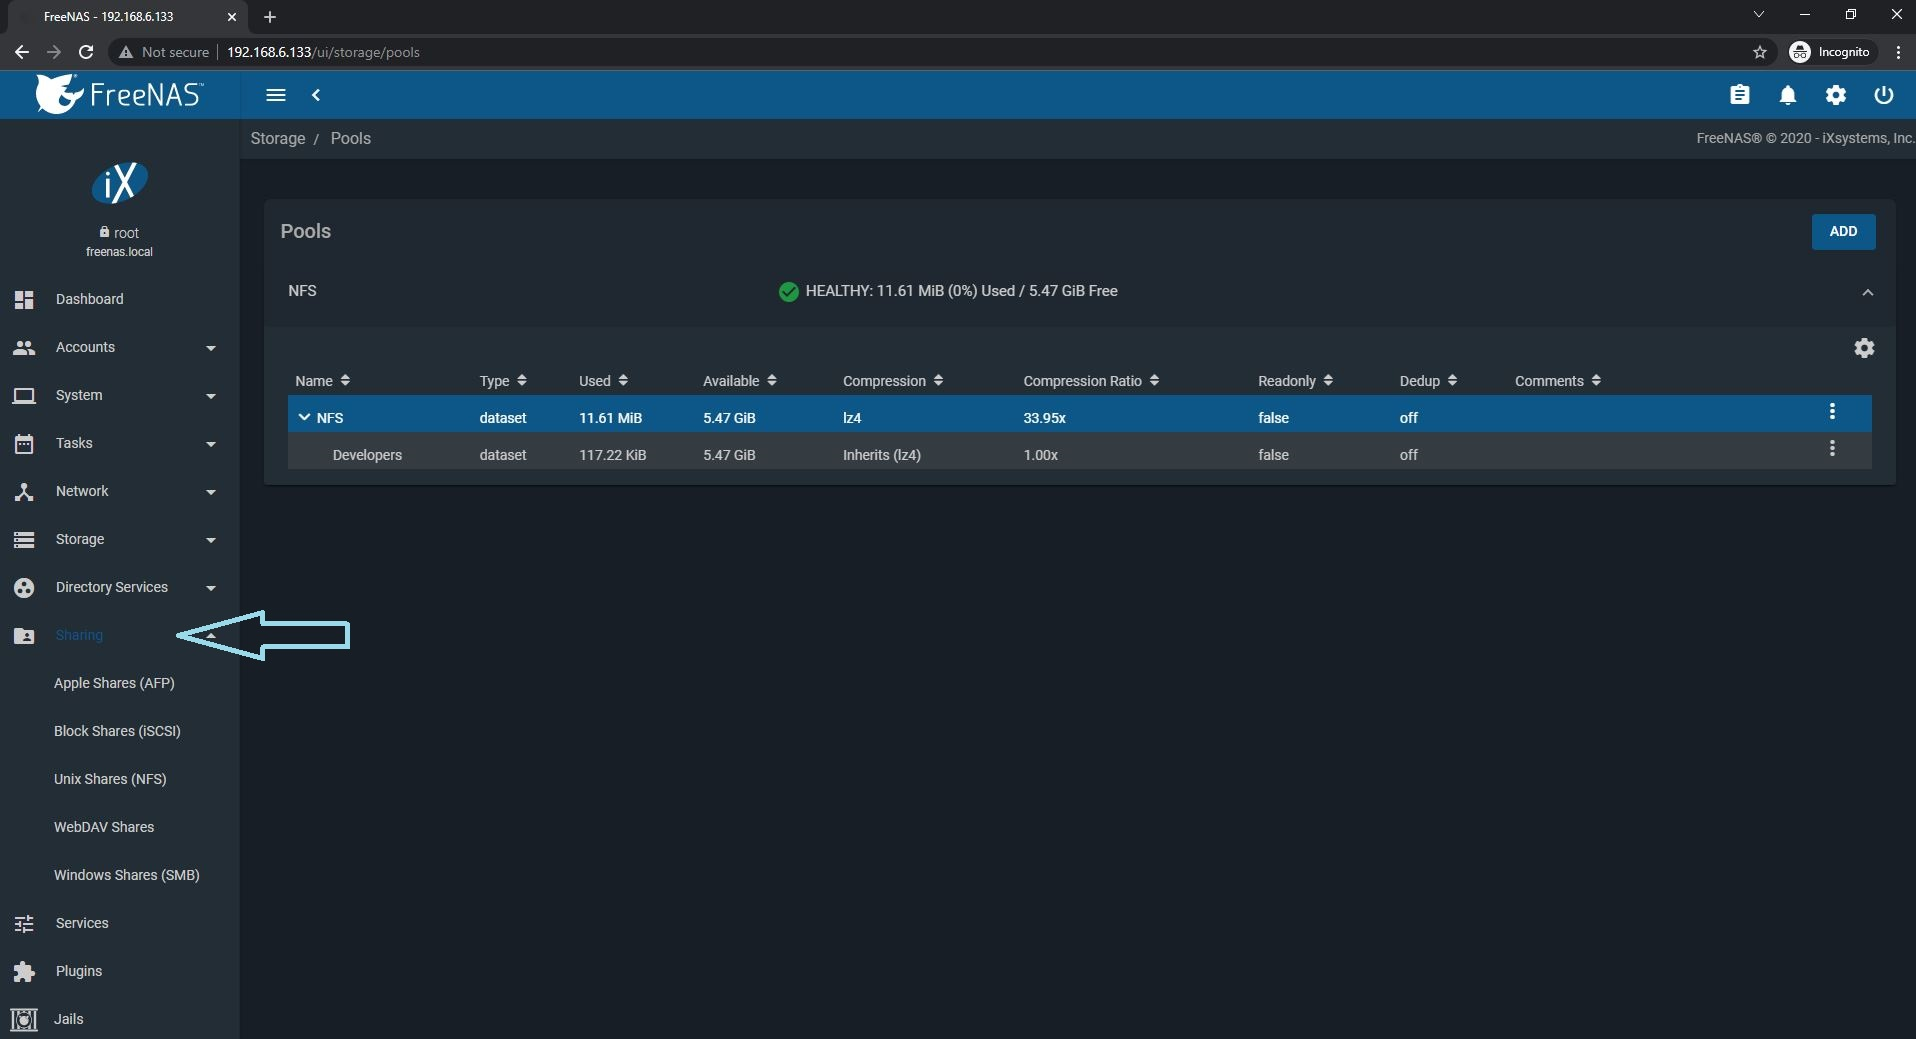
Task: Click the Storage breadcrumb link
Action: pos(278,138)
